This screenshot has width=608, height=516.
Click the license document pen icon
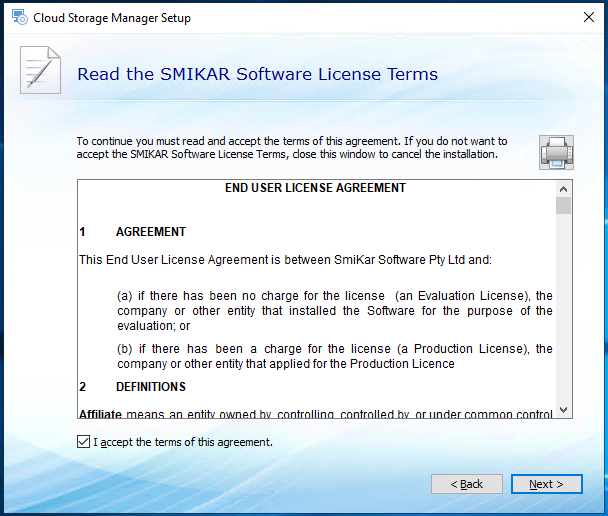point(40,70)
